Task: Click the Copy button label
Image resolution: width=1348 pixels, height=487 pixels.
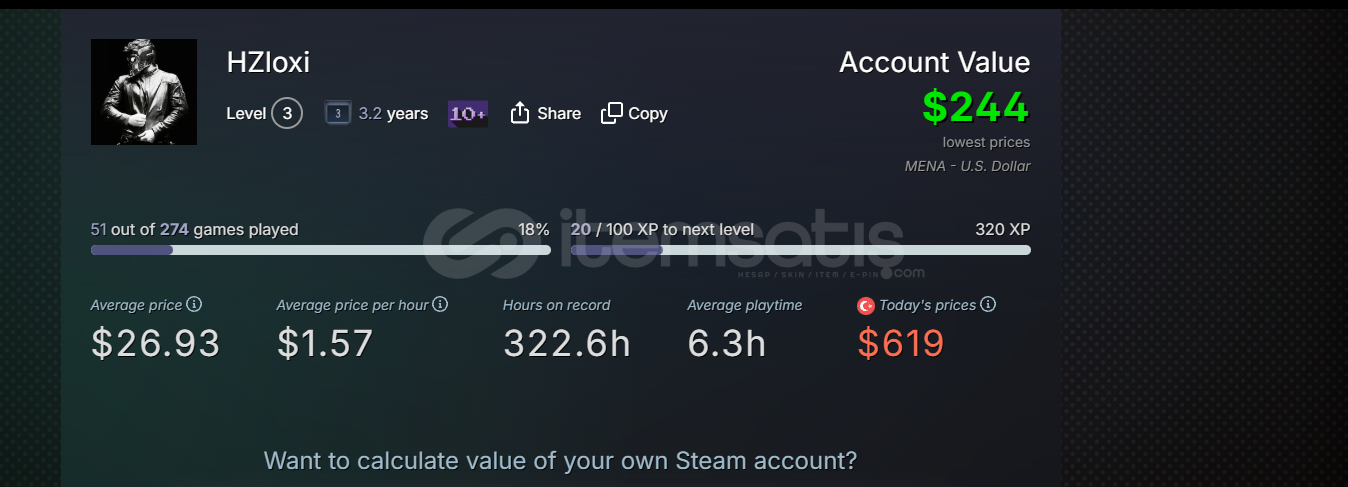Action: [x=648, y=113]
